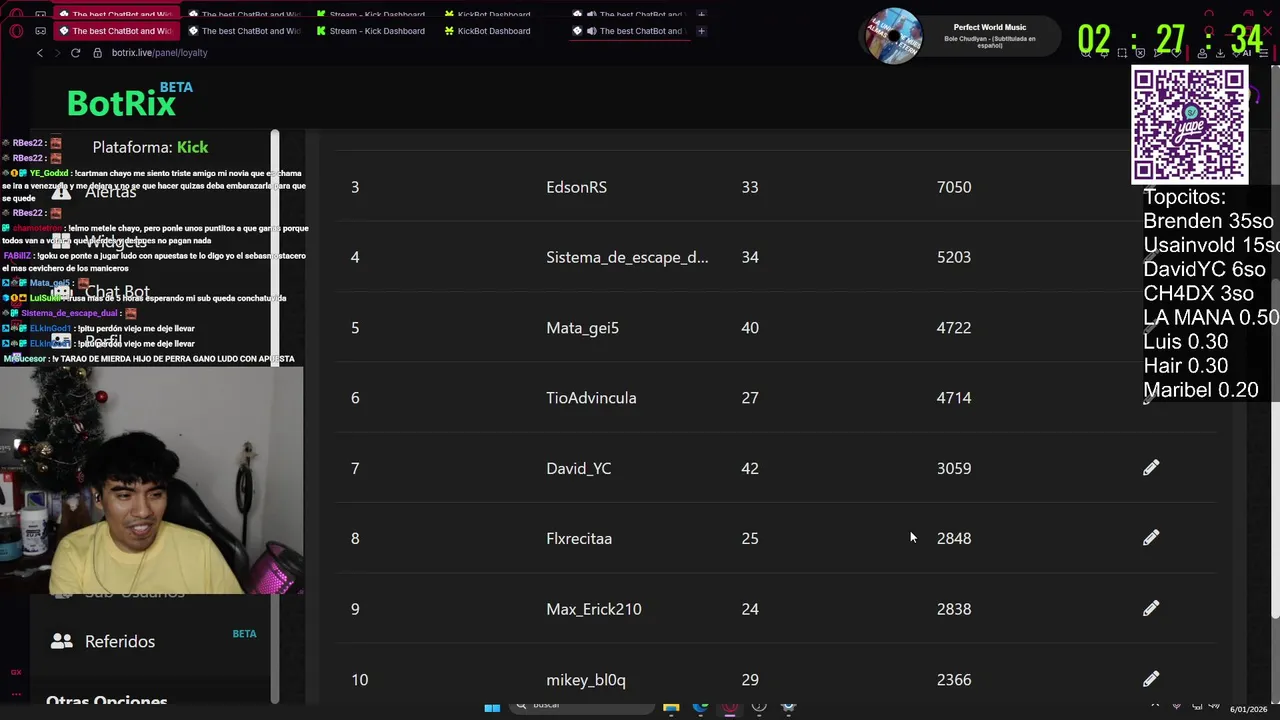
Task: Click the Referidos people icon
Action: pyautogui.click(x=62, y=641)
